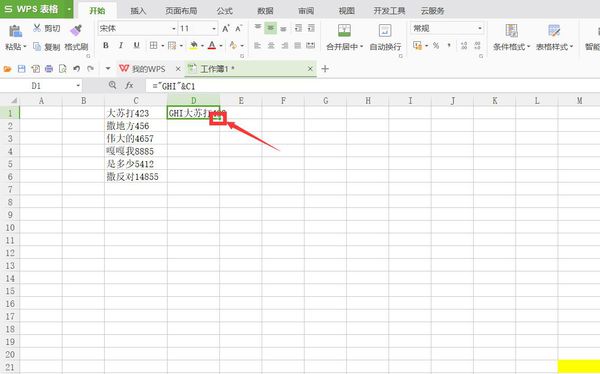
Task: Open the Name Box dropdown next to D1
Action: pyautogui.click(x=78, y=86)
